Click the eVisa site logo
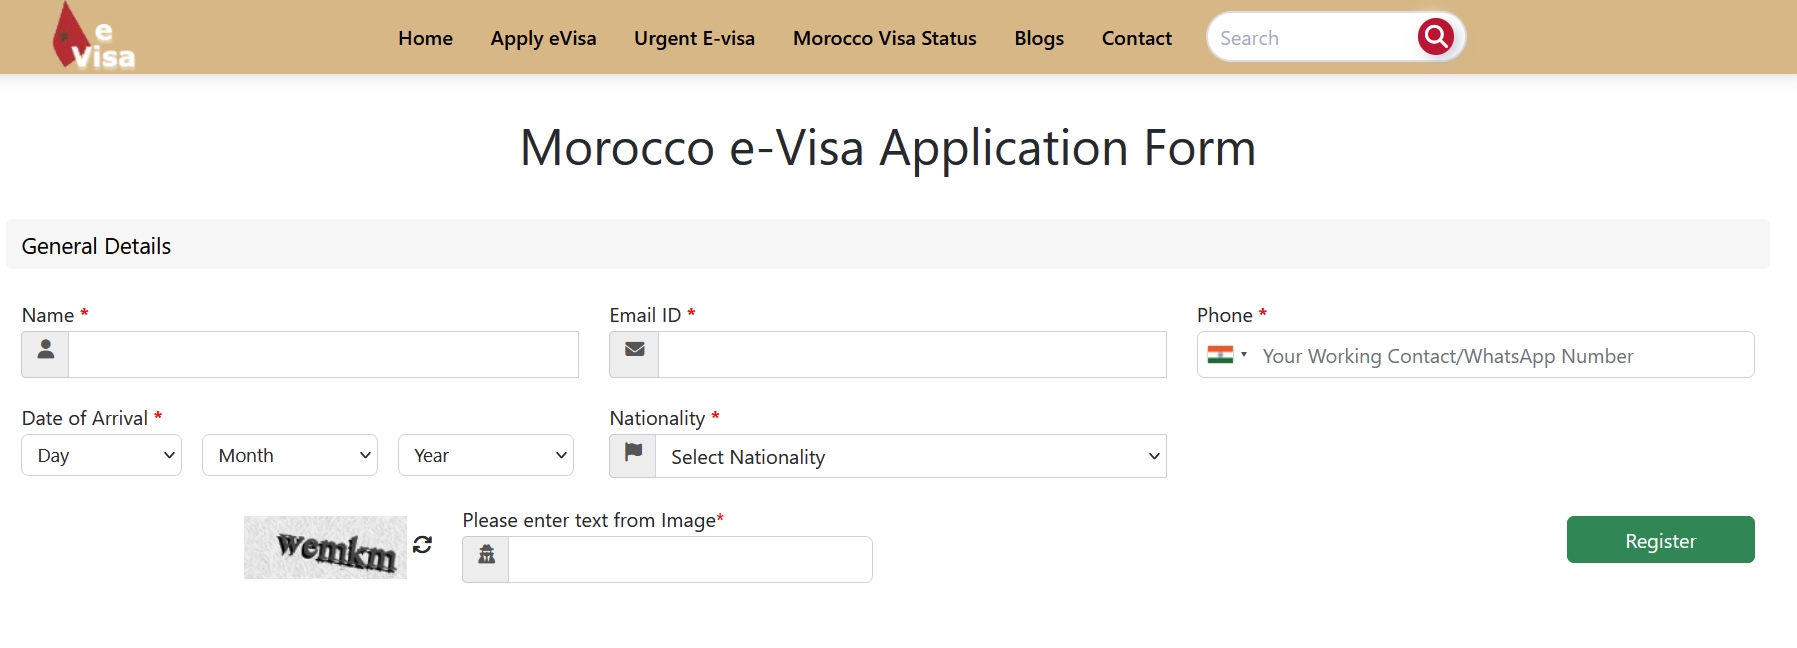The width and height of the screenshot is (1797, 648). click(x=94, y=38)
